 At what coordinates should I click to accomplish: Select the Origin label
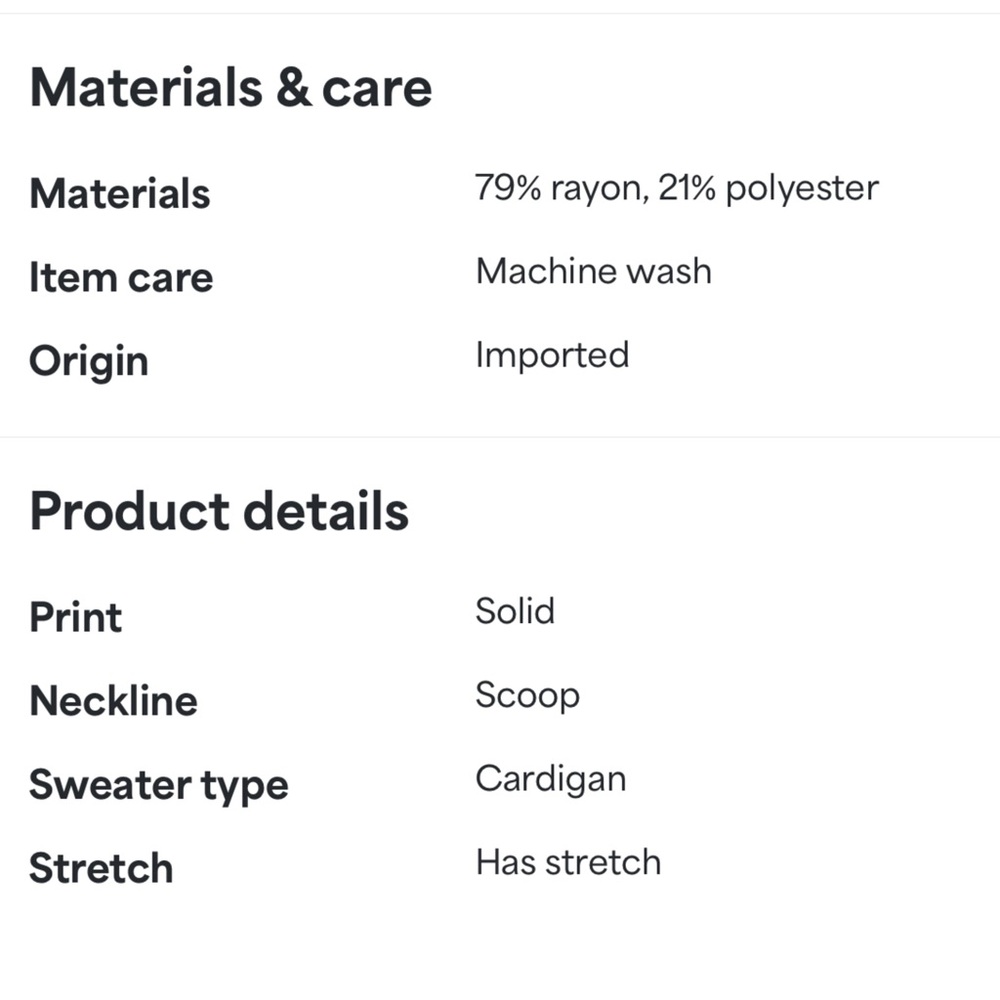(x=89, y=361)
